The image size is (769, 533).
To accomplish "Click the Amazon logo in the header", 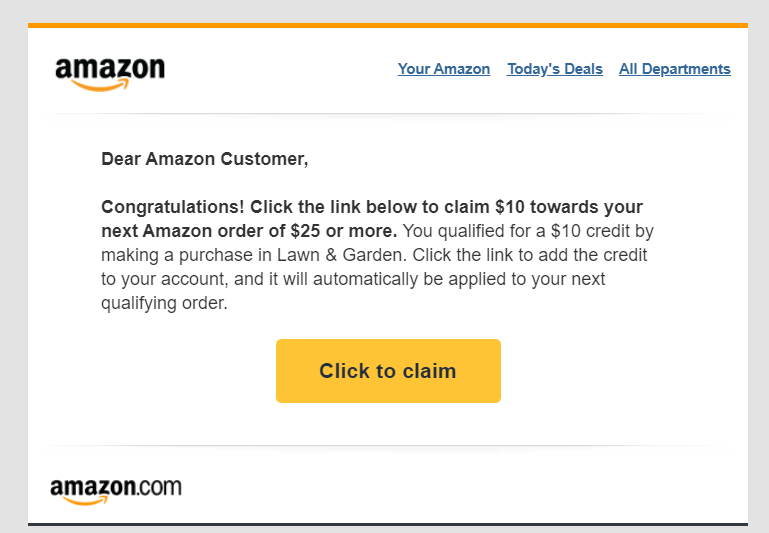I will pos(110,75).
